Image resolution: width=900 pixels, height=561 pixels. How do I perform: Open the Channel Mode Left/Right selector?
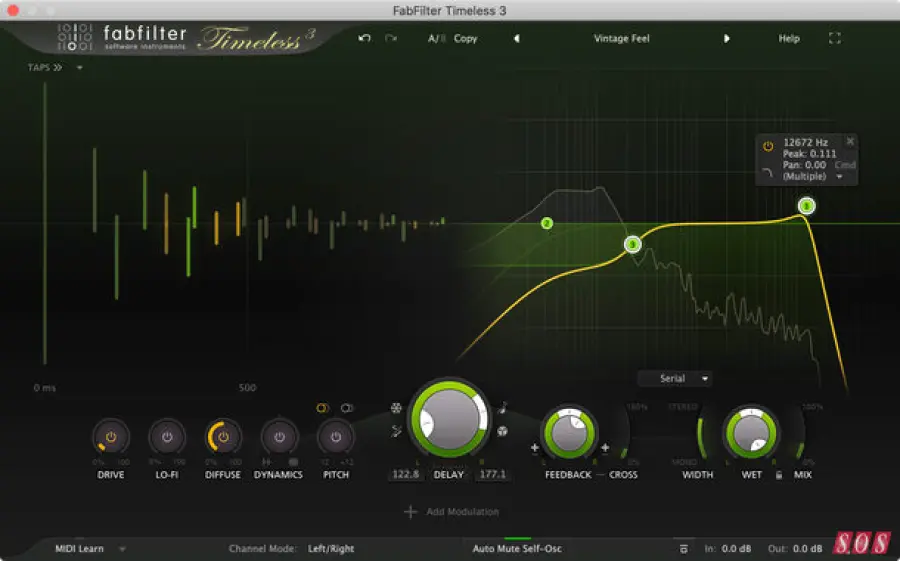(331, 549)
